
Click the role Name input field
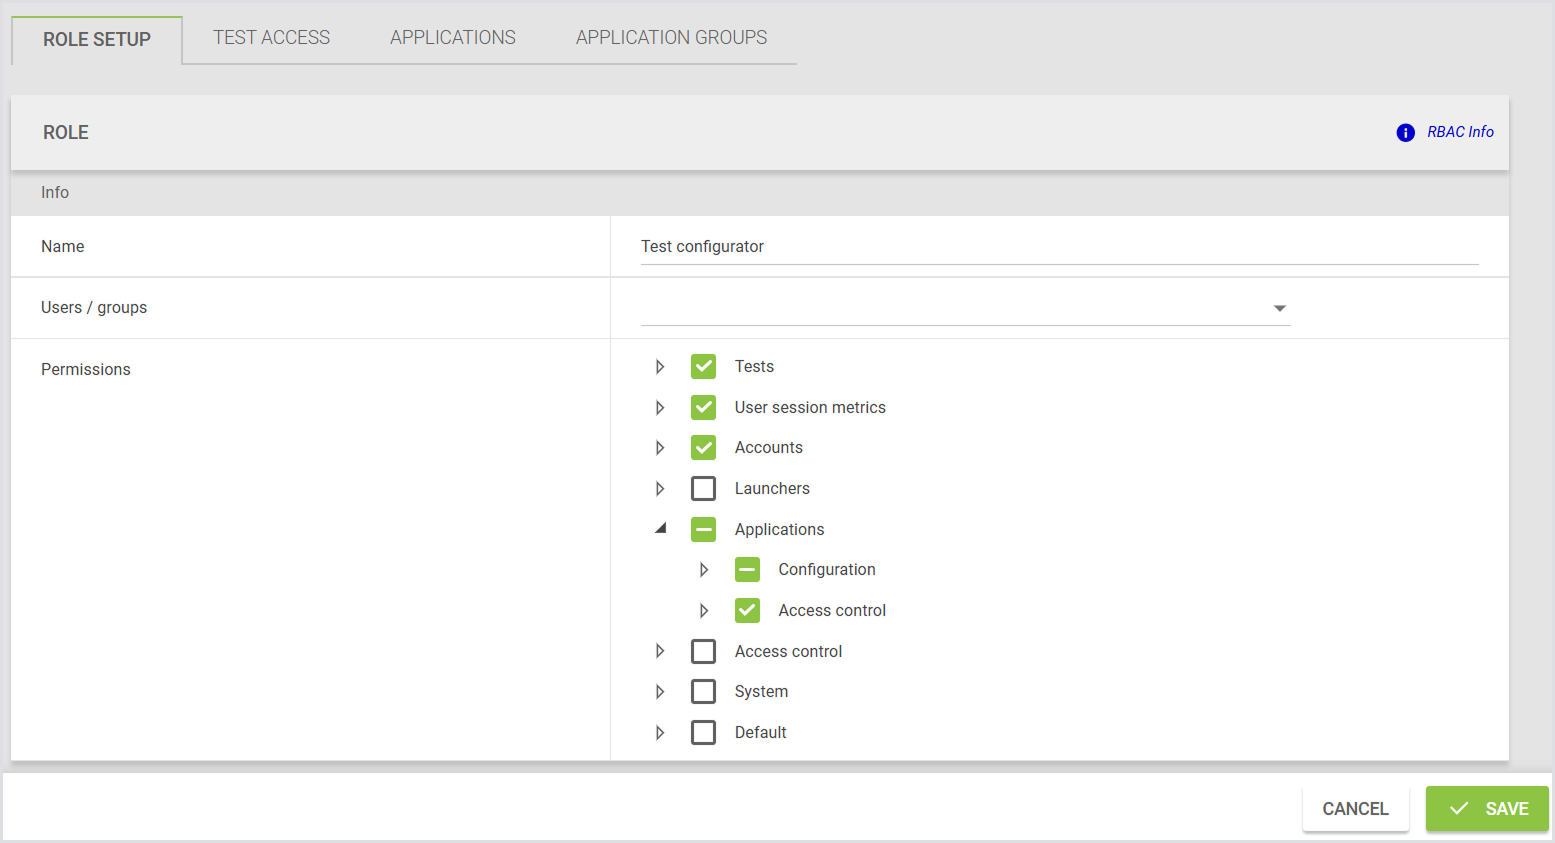pyautogui.click(x=1058, y=247)
